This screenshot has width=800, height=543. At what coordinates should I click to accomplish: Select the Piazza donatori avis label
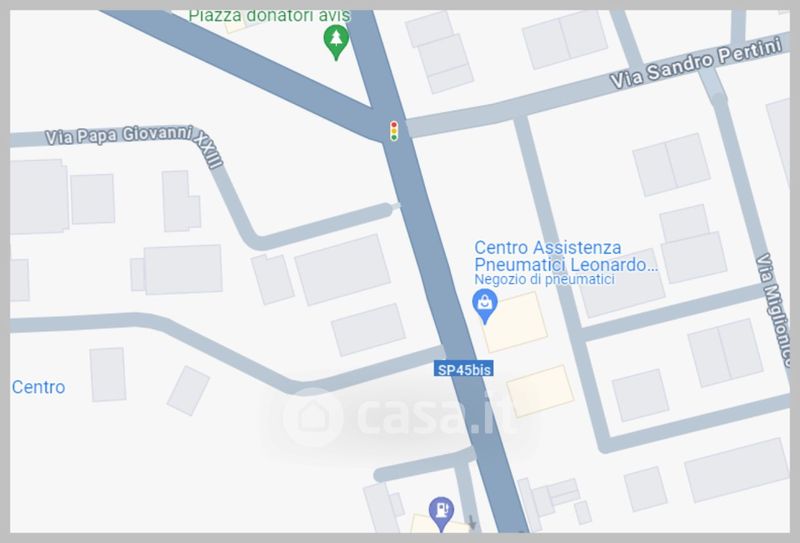click(269, 16)
